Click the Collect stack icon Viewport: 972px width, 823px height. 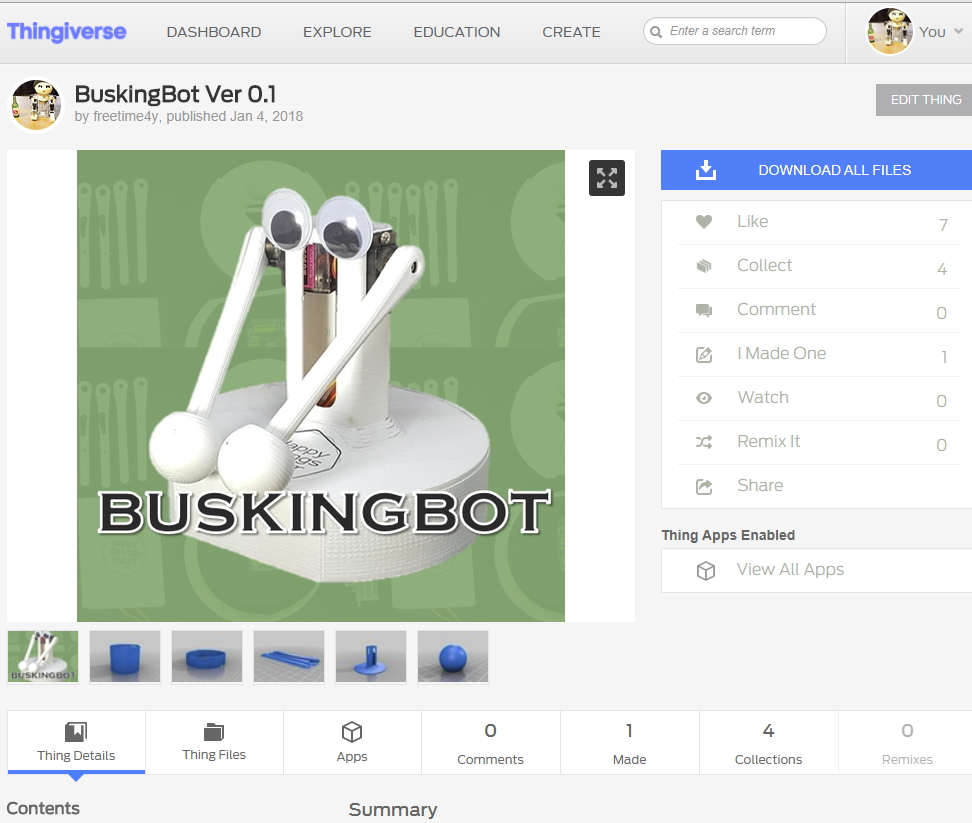704,266
